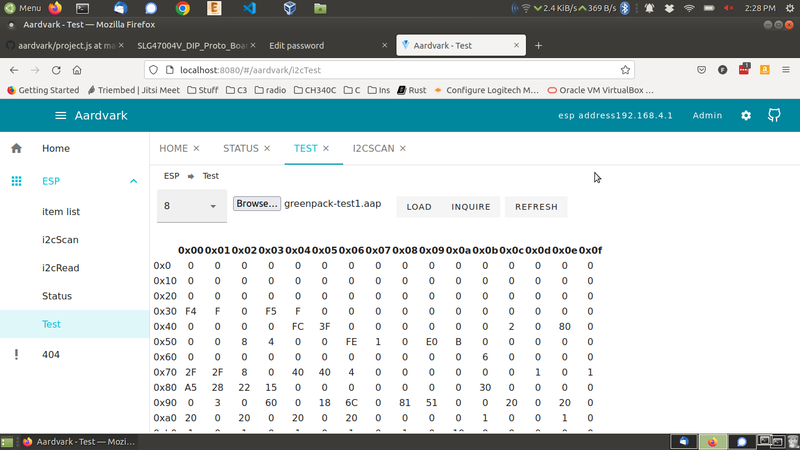
Task: Launch Firefox from the top panel
Action: tap(55, 8)
